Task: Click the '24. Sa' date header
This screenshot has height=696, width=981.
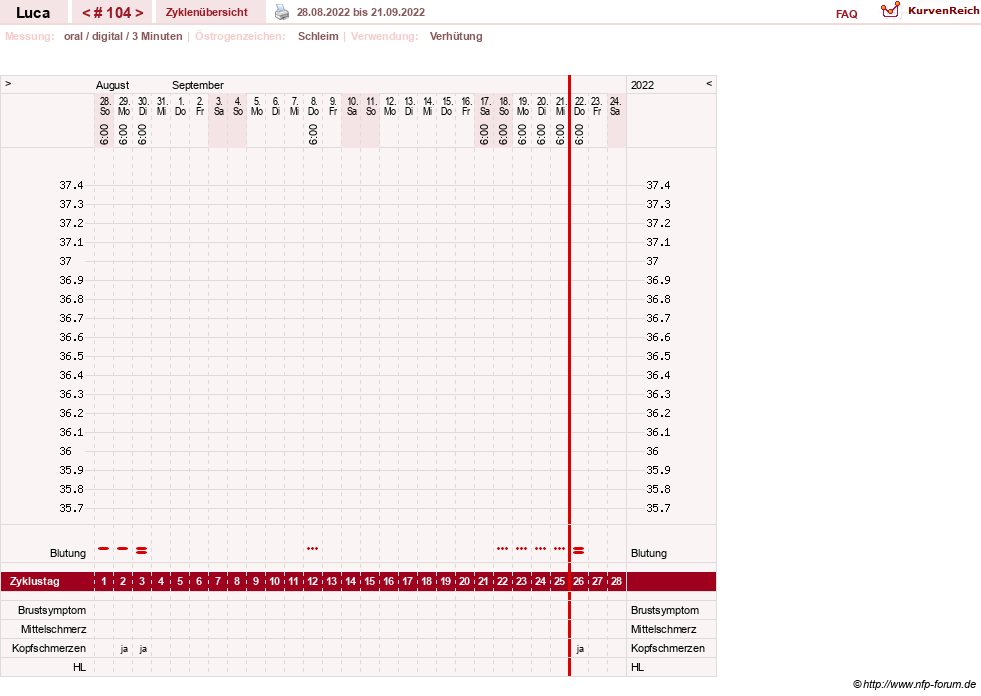Action: [x=615, y=106]
